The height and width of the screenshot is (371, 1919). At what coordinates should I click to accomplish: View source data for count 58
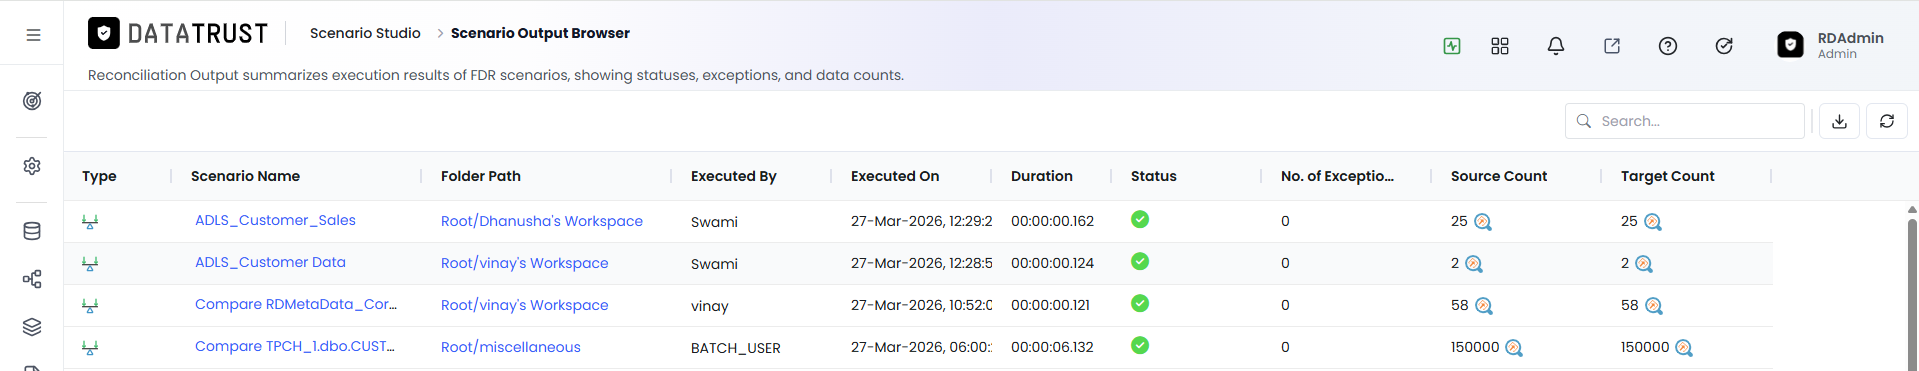point(1484,306)
